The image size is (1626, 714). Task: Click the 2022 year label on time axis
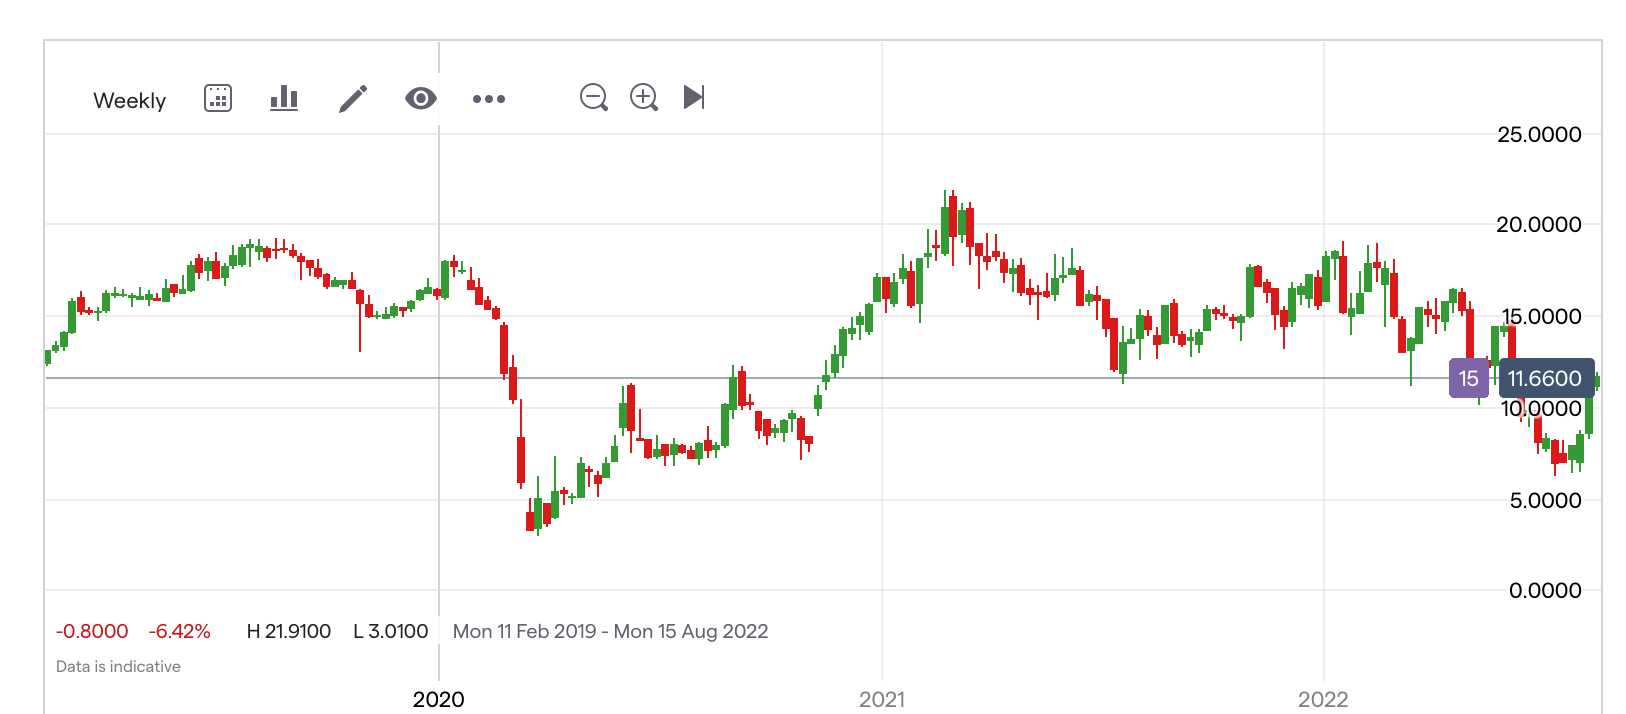click(1323, 699)
